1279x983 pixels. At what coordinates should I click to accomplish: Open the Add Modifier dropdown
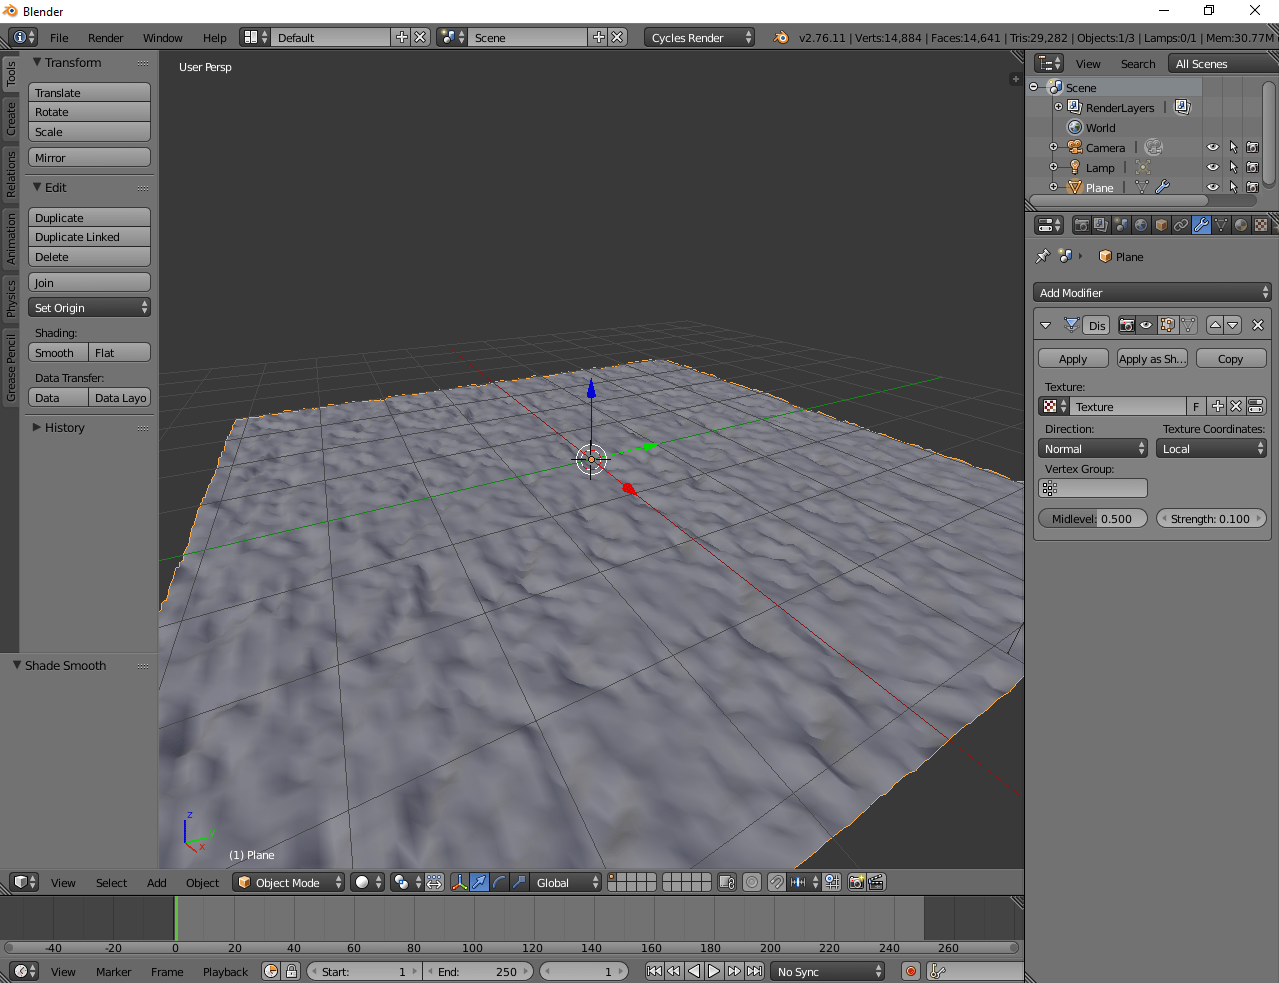point(1151,292)
